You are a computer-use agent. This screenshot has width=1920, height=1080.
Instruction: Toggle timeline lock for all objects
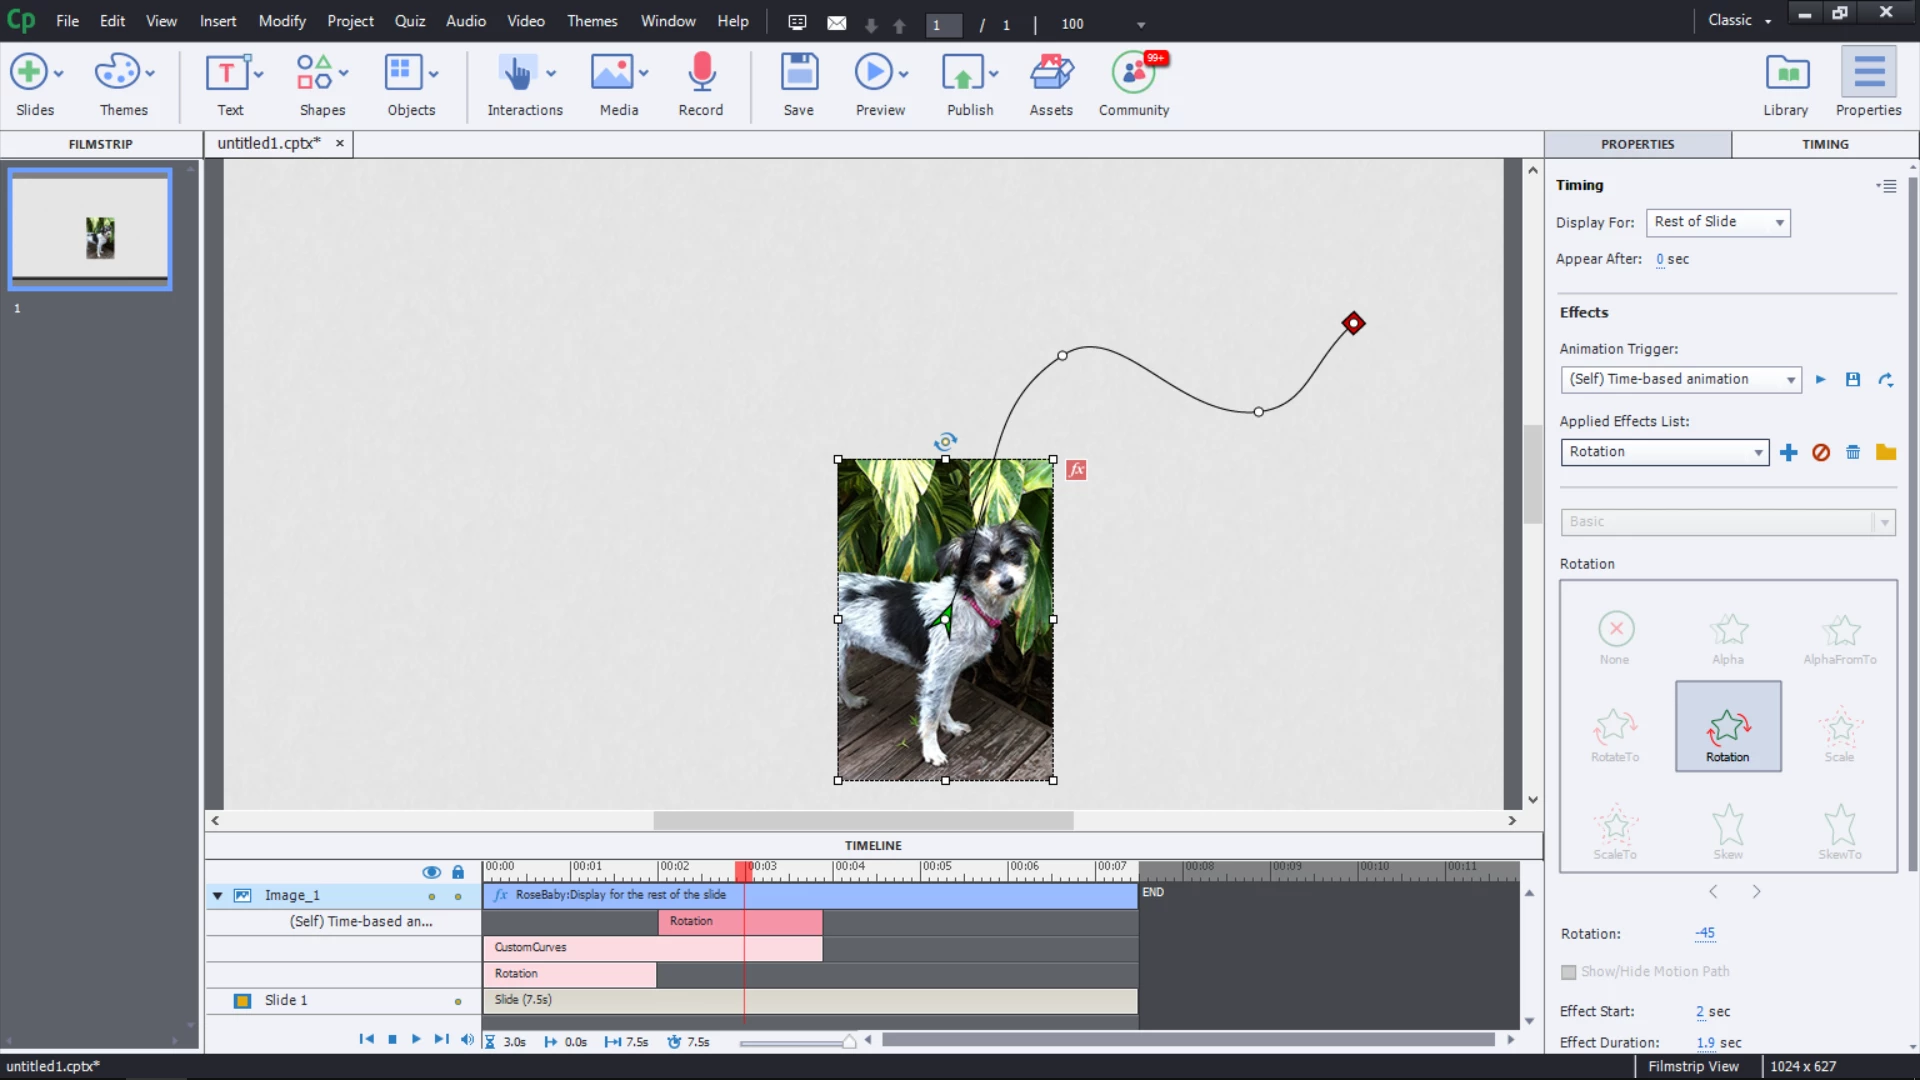458,872
